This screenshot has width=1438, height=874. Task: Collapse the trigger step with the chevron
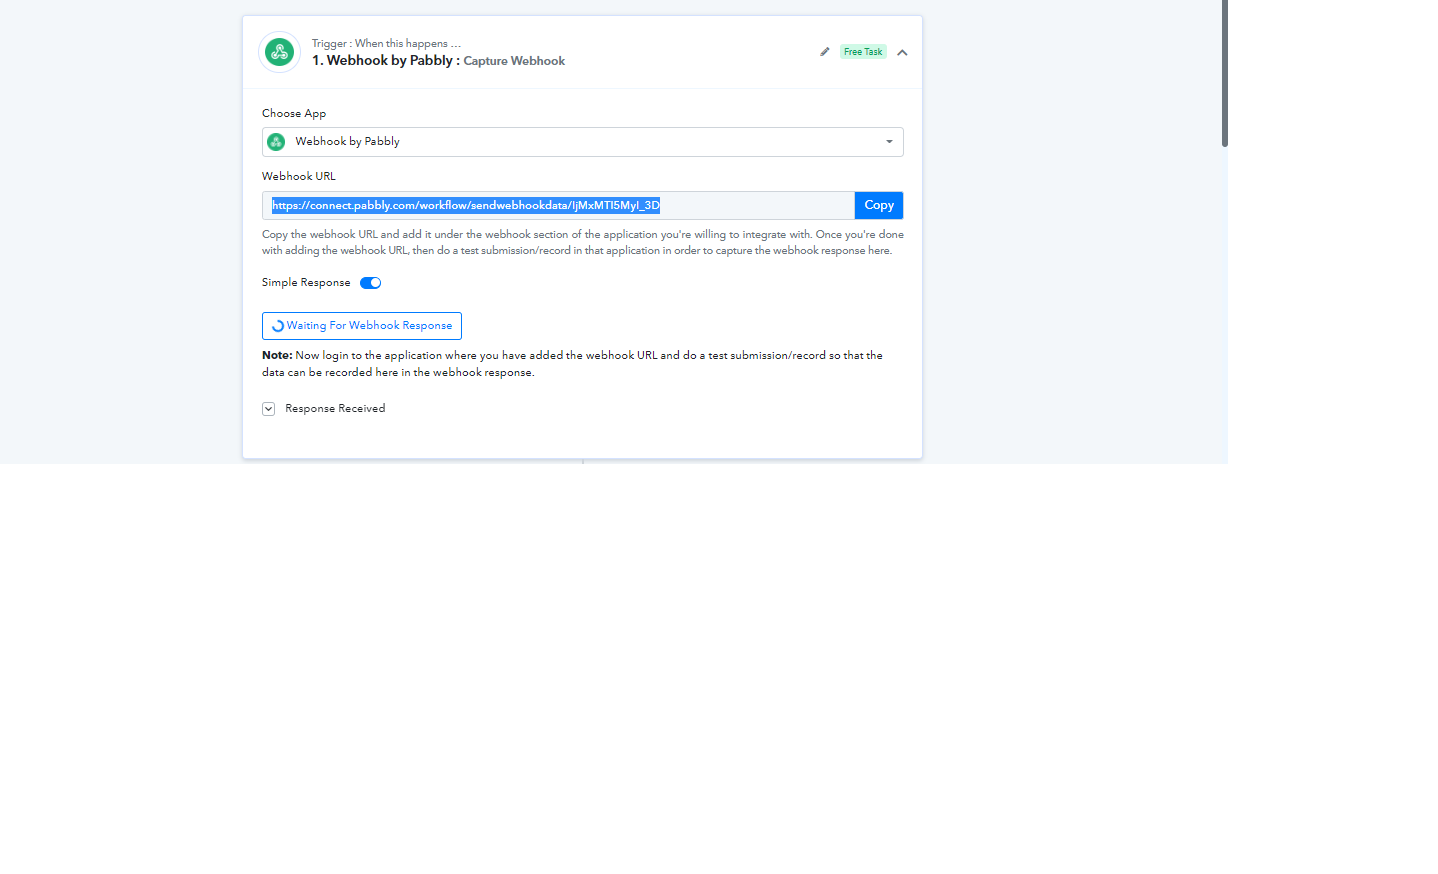tap(902, 53)
